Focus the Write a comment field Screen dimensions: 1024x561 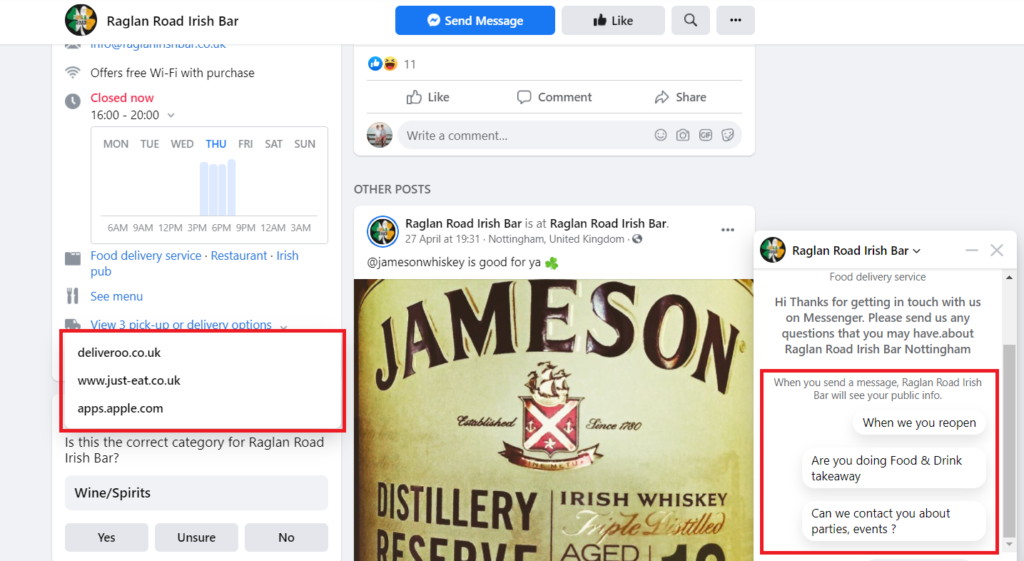point(522,135)
